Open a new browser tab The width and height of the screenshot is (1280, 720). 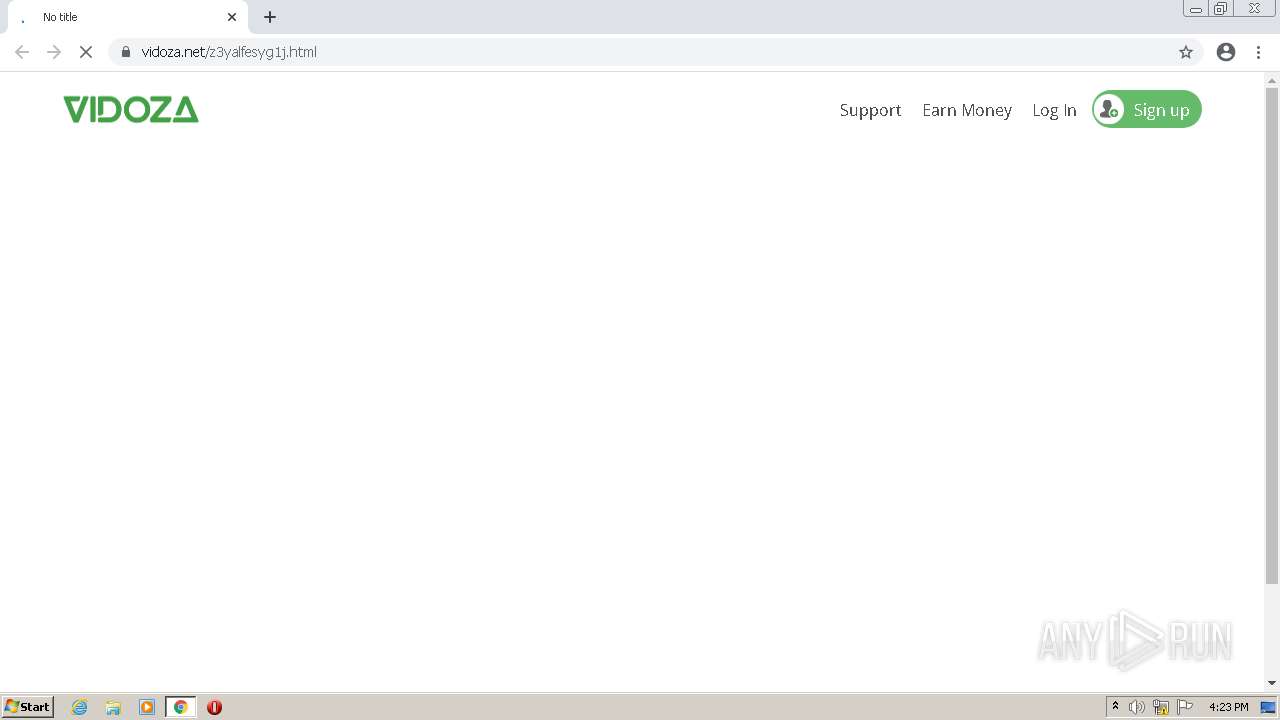coord(270,17)
